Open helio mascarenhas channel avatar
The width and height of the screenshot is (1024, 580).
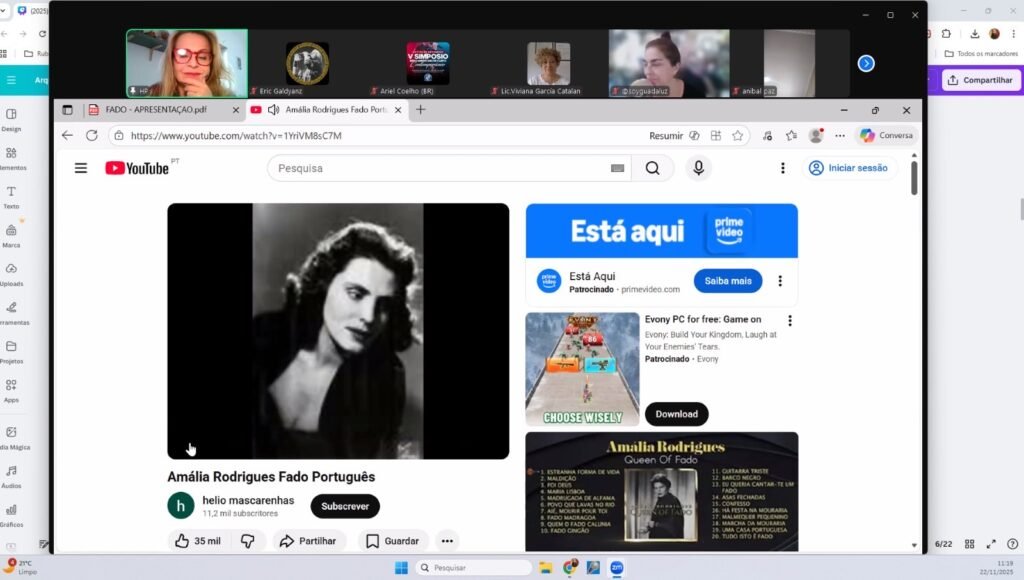click(181, 506)
